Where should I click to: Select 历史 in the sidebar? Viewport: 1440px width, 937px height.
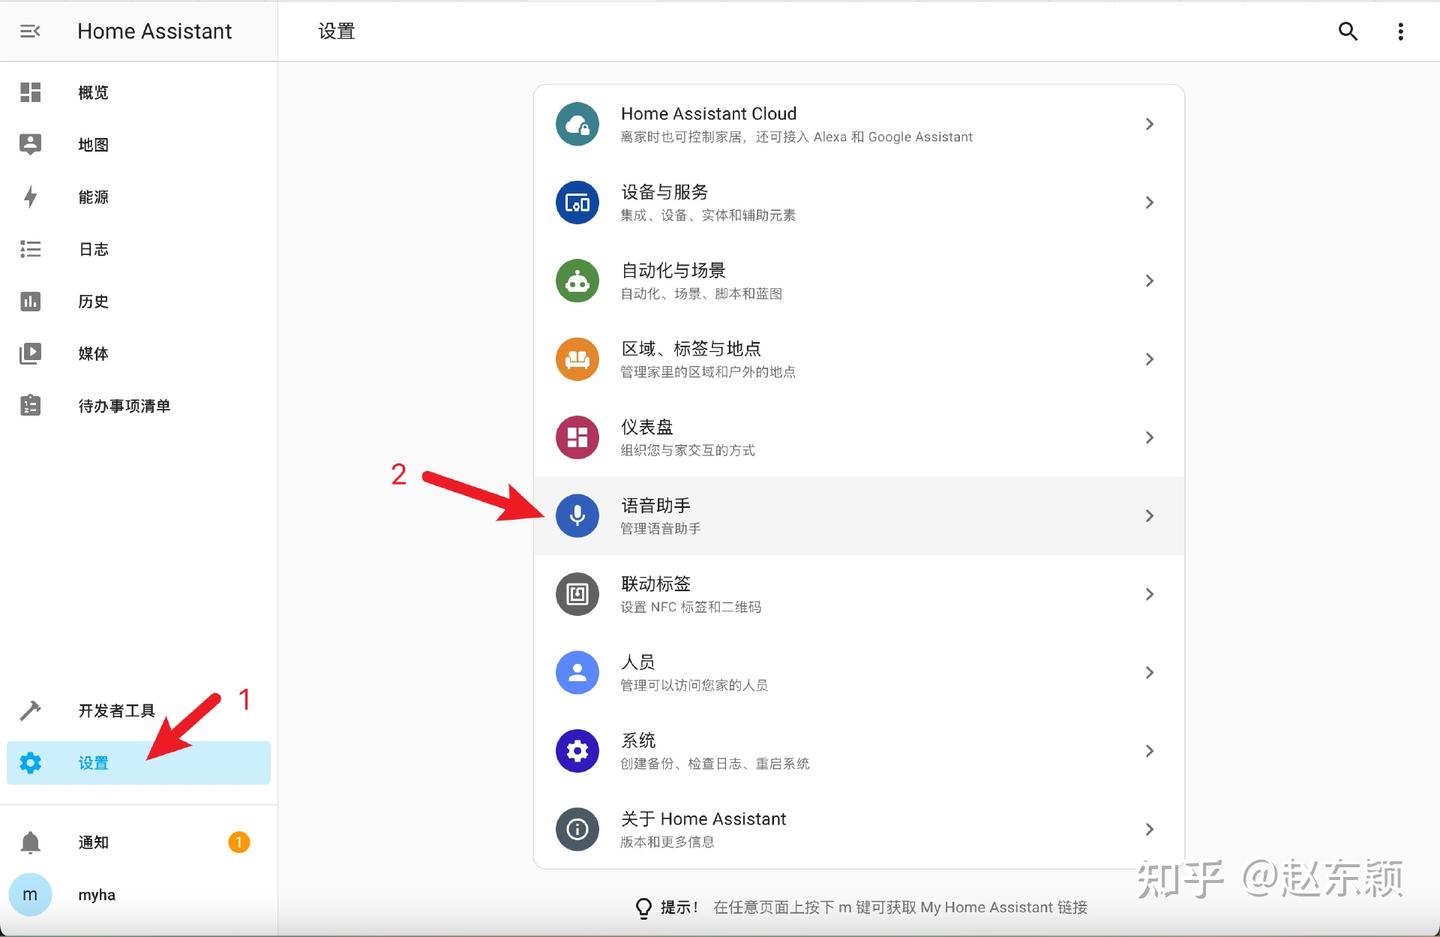(x=139, y=301)
